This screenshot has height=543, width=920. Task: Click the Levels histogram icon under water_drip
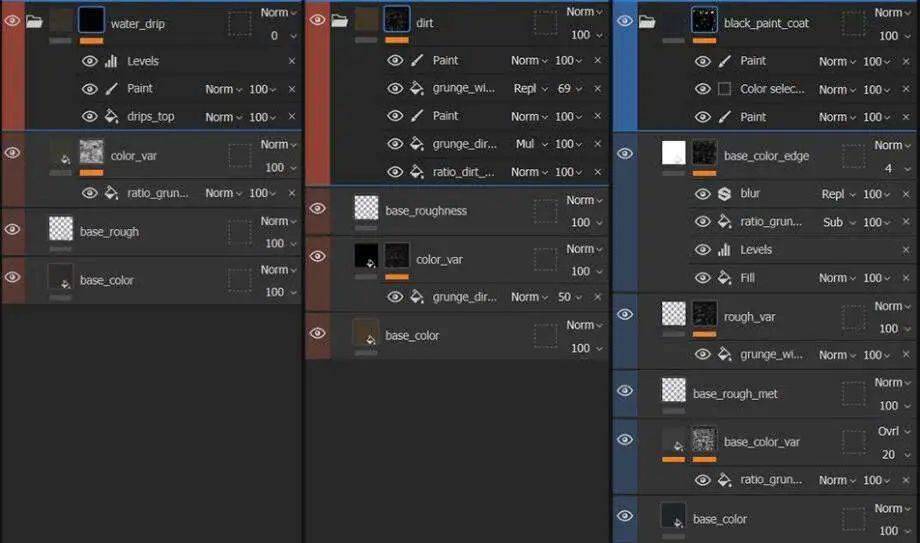tap(111, 61)
